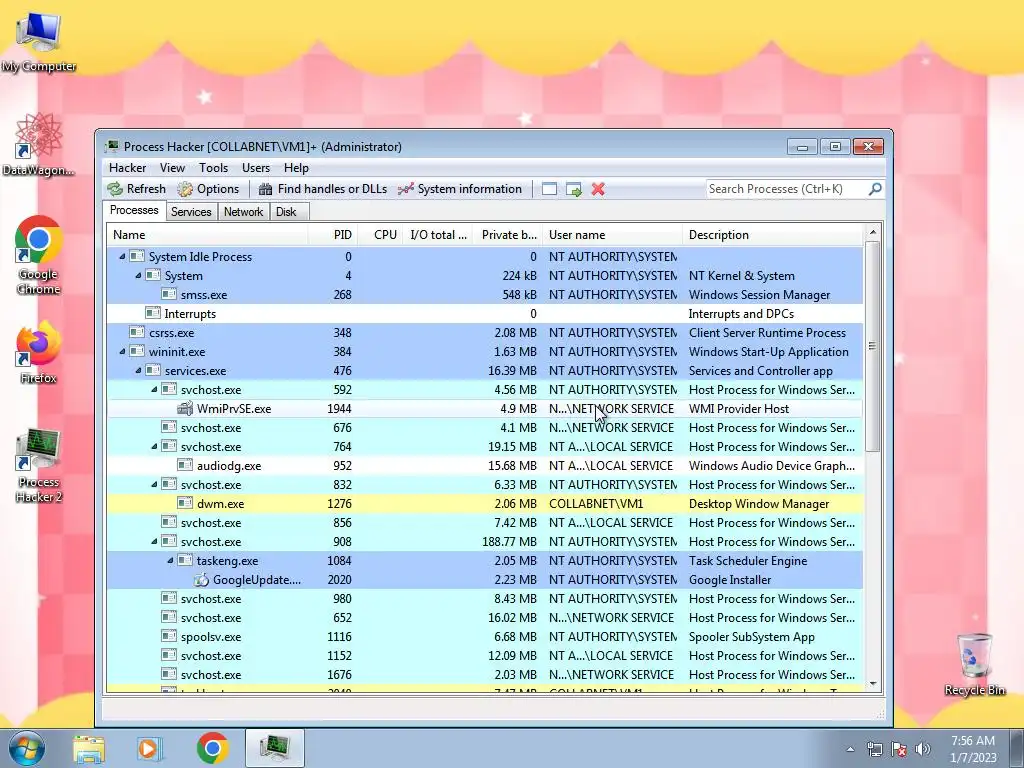Screen dimensions: 1024x768
Task: Open Find handles or DLLs
Action: [x=323, y=189]
